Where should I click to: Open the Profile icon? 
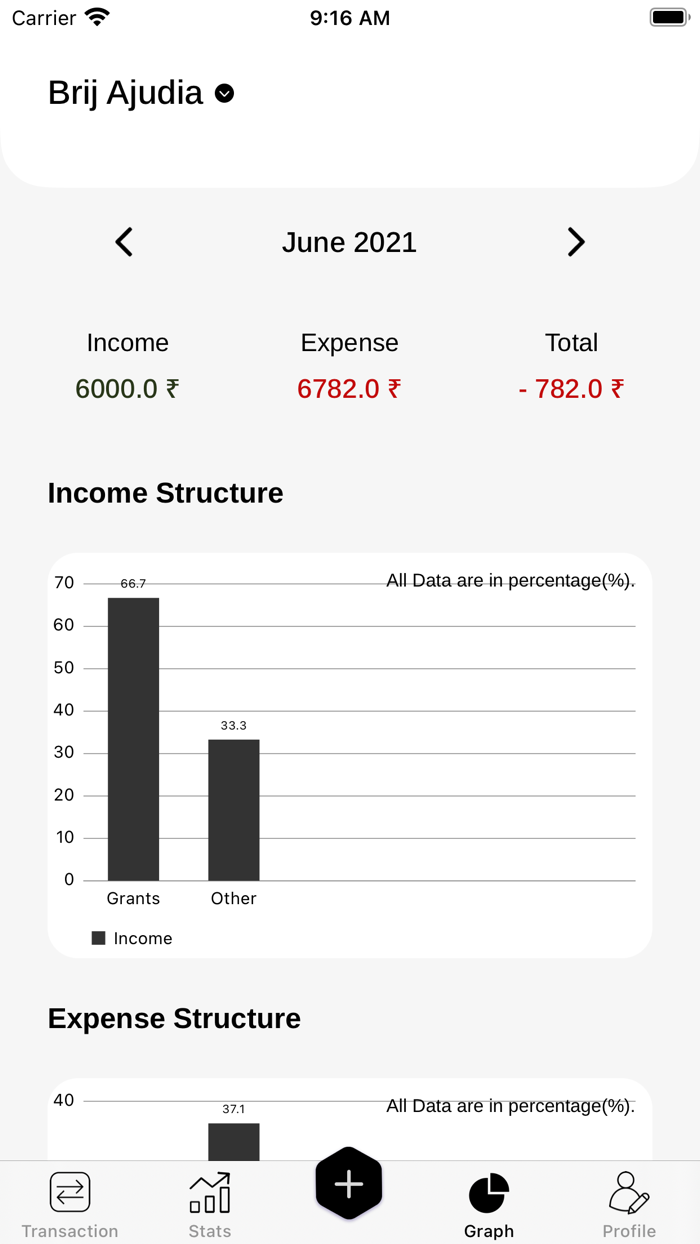[629, 1190]
